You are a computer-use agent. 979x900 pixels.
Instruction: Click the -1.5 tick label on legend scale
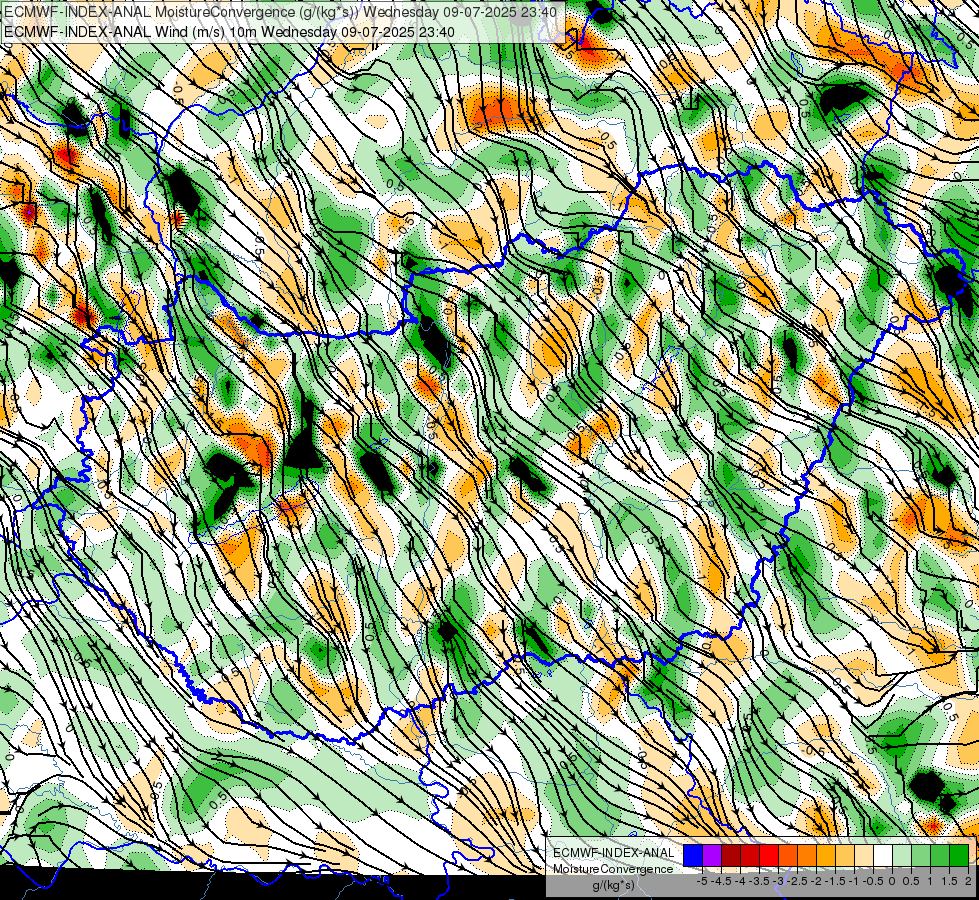[x=835, y=881]
